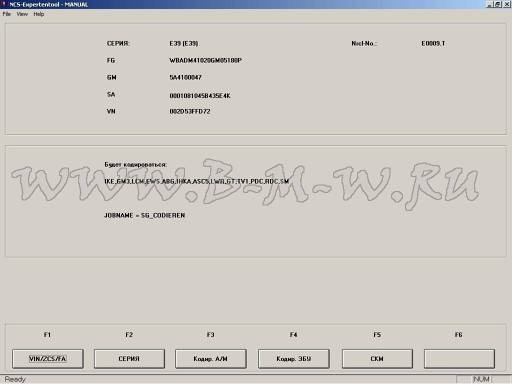Viewport: 512px width, 384px height.
Task: Open the File menu
Action: coord(7,14)
